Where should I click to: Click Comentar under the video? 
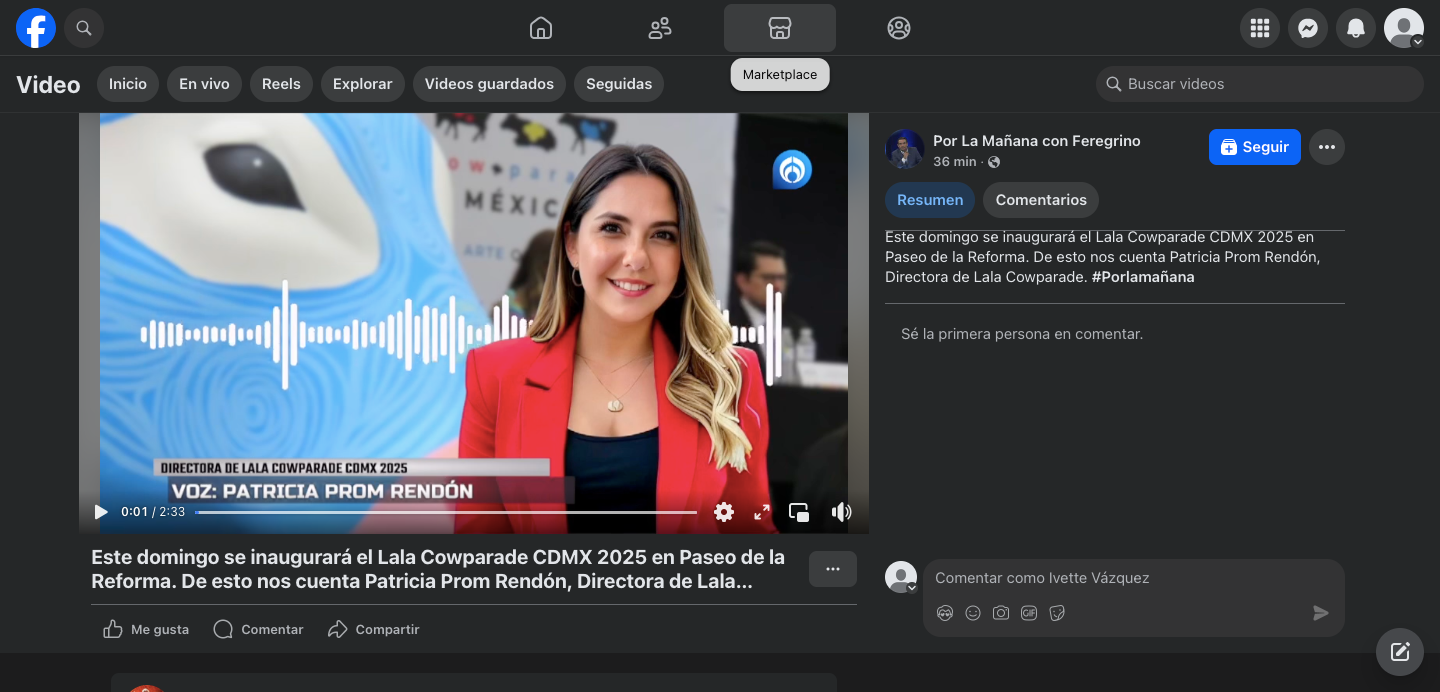[x=258, y=629]
